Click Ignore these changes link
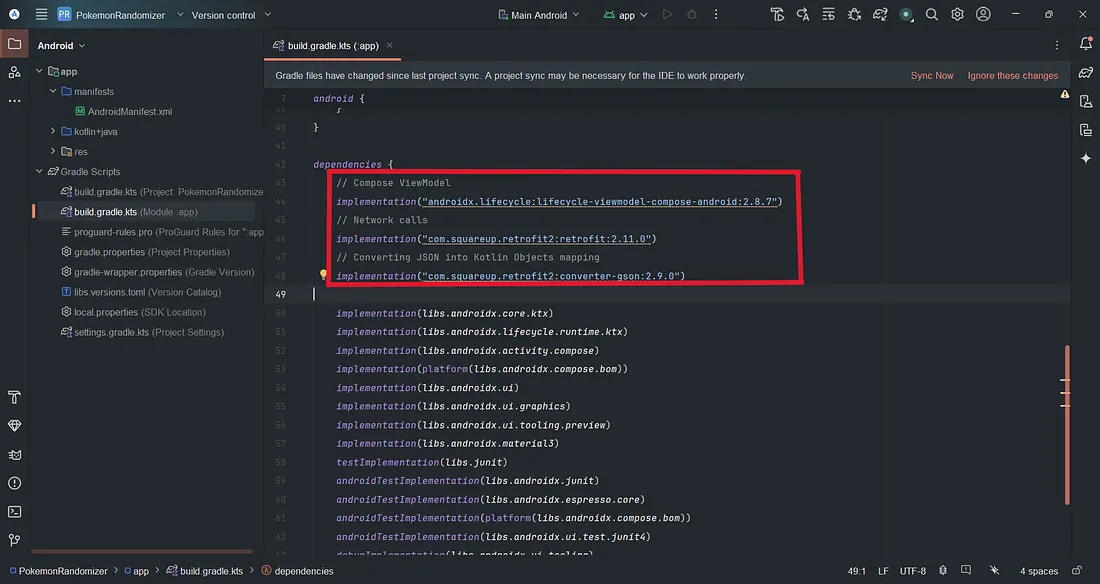The width and height of the screenshot is (1100, 584). tap(1013, 74)
